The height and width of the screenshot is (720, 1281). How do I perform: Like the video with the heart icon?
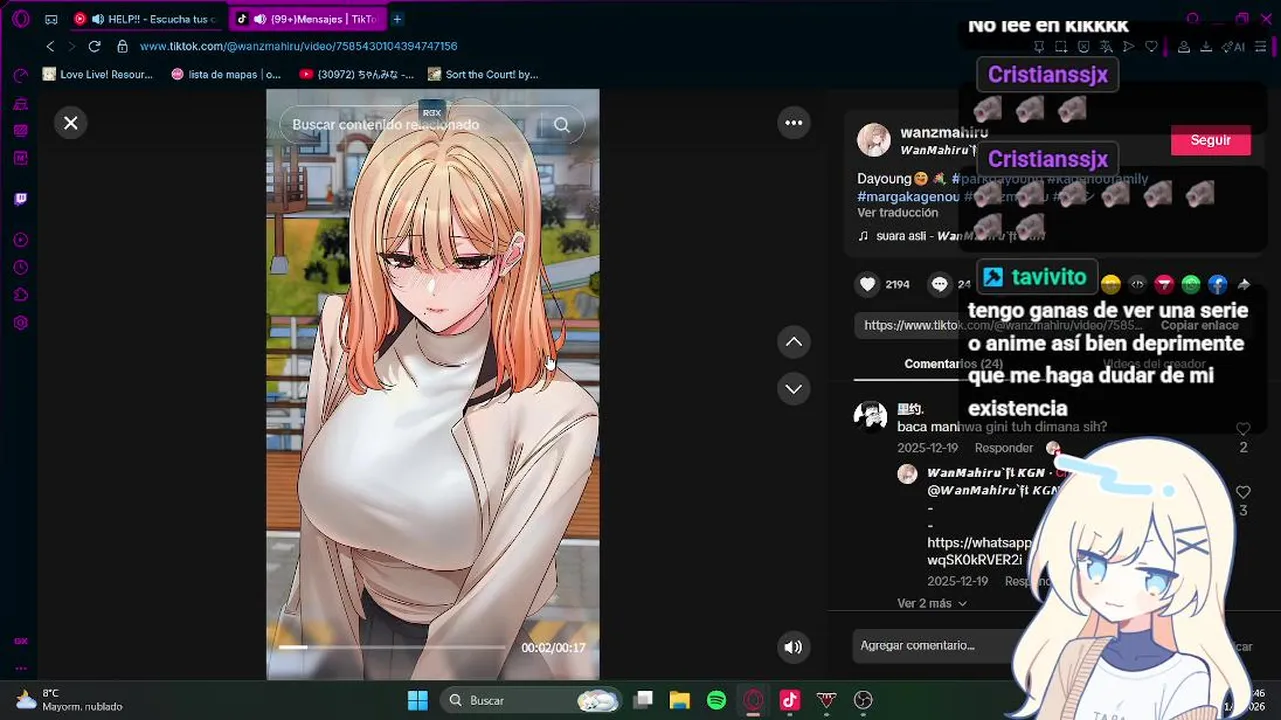[868, 284]
